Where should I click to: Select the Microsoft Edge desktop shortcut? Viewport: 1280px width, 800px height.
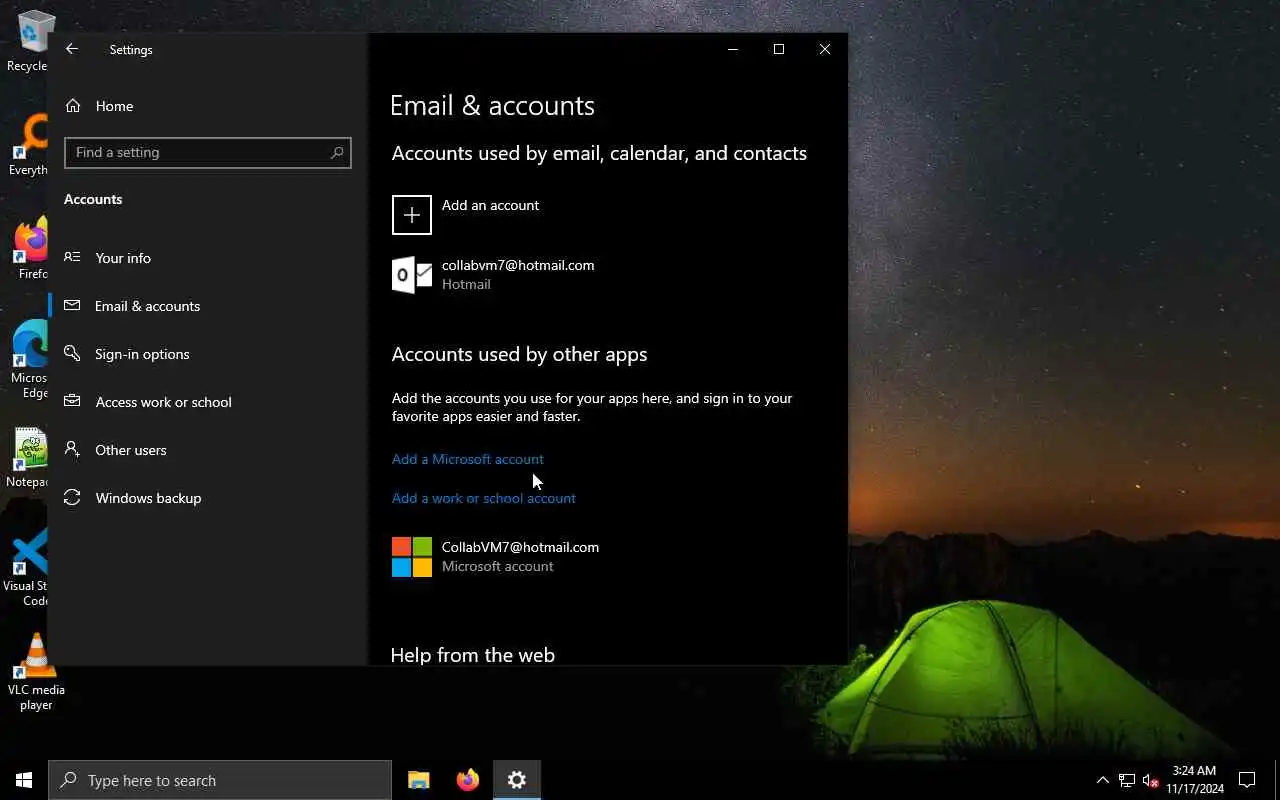[x=29, y=360]
